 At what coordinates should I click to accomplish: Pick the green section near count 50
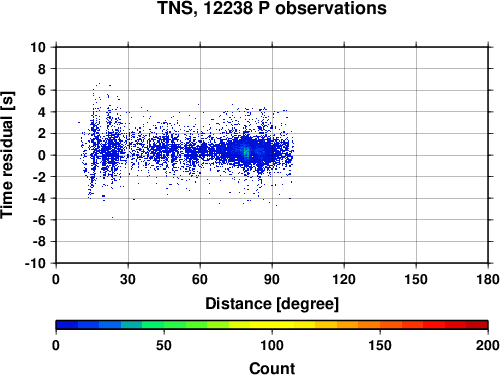click(x=164, y=325)
